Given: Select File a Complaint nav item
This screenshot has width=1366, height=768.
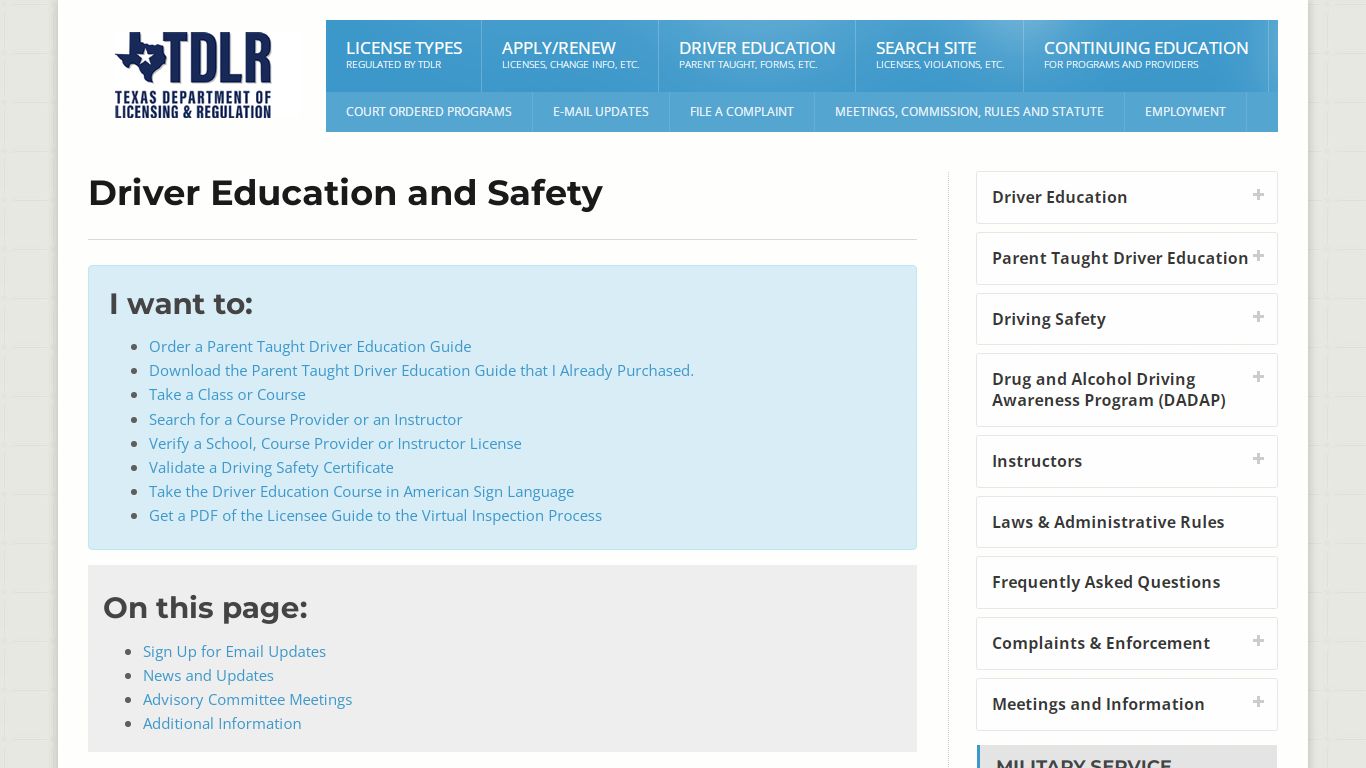Looking at the screenshot, I should [x=742, y=112].
